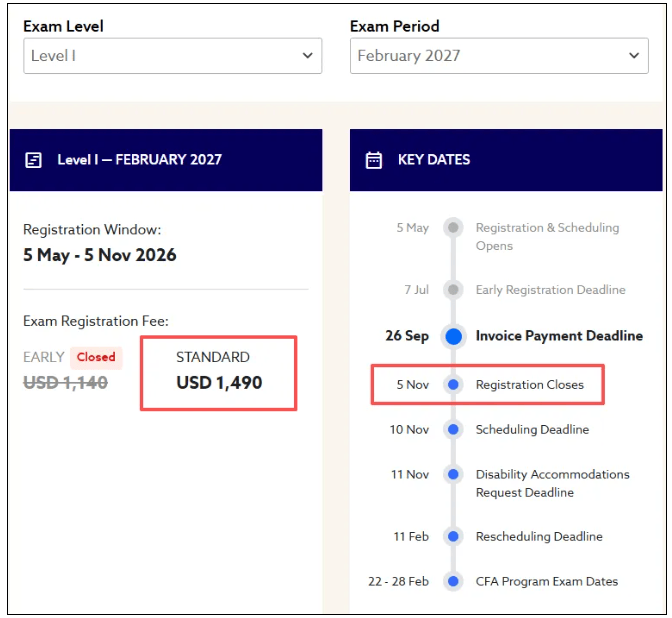Click the 'Level I — FEBRUARY 2027' heading
The image size is (672, 618).
(x=140, y=160)
